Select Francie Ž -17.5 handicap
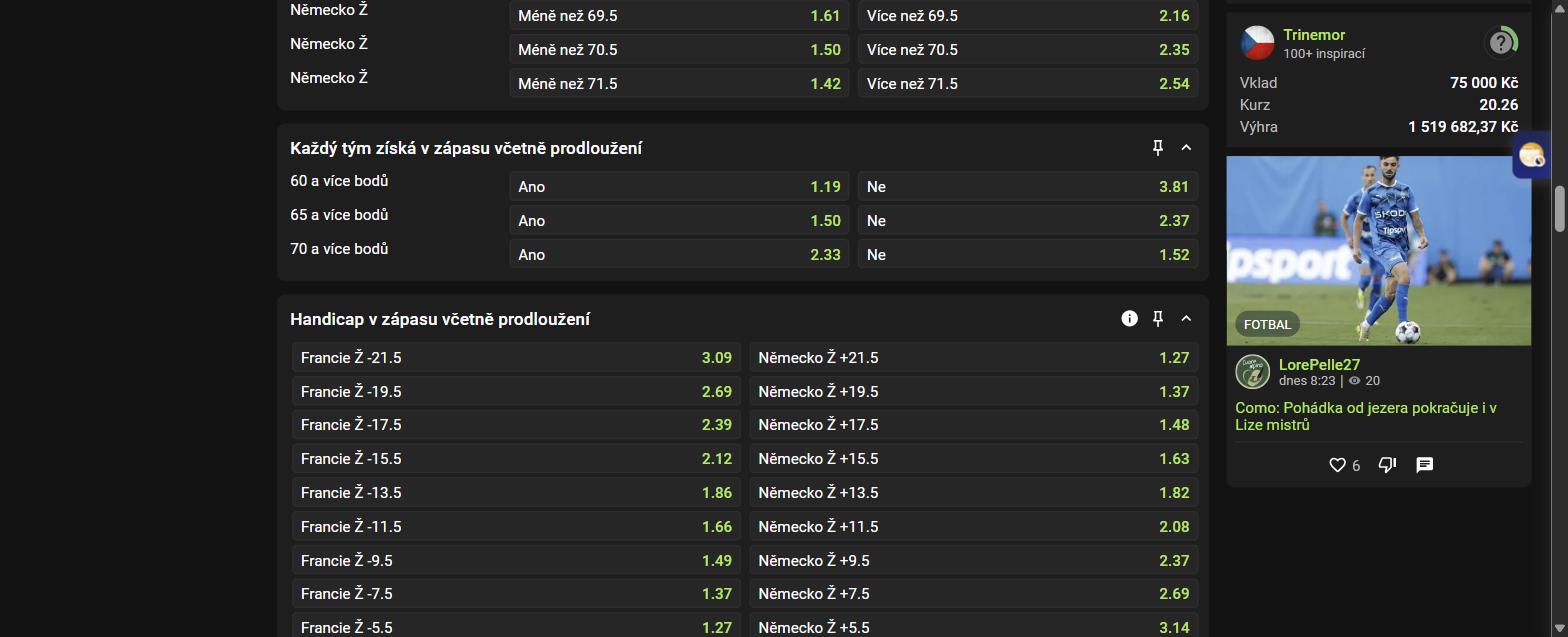Image resolution: width=1568 pixels, height=637 pixels. [516, 425]
